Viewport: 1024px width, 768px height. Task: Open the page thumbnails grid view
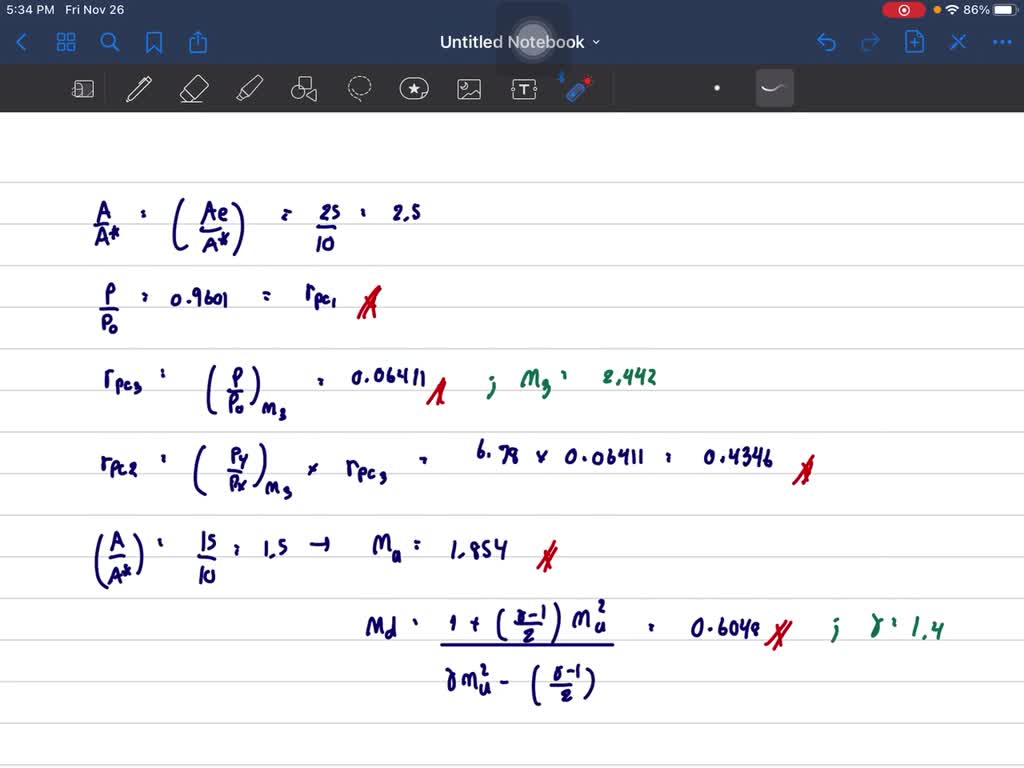tap(66, 42)
